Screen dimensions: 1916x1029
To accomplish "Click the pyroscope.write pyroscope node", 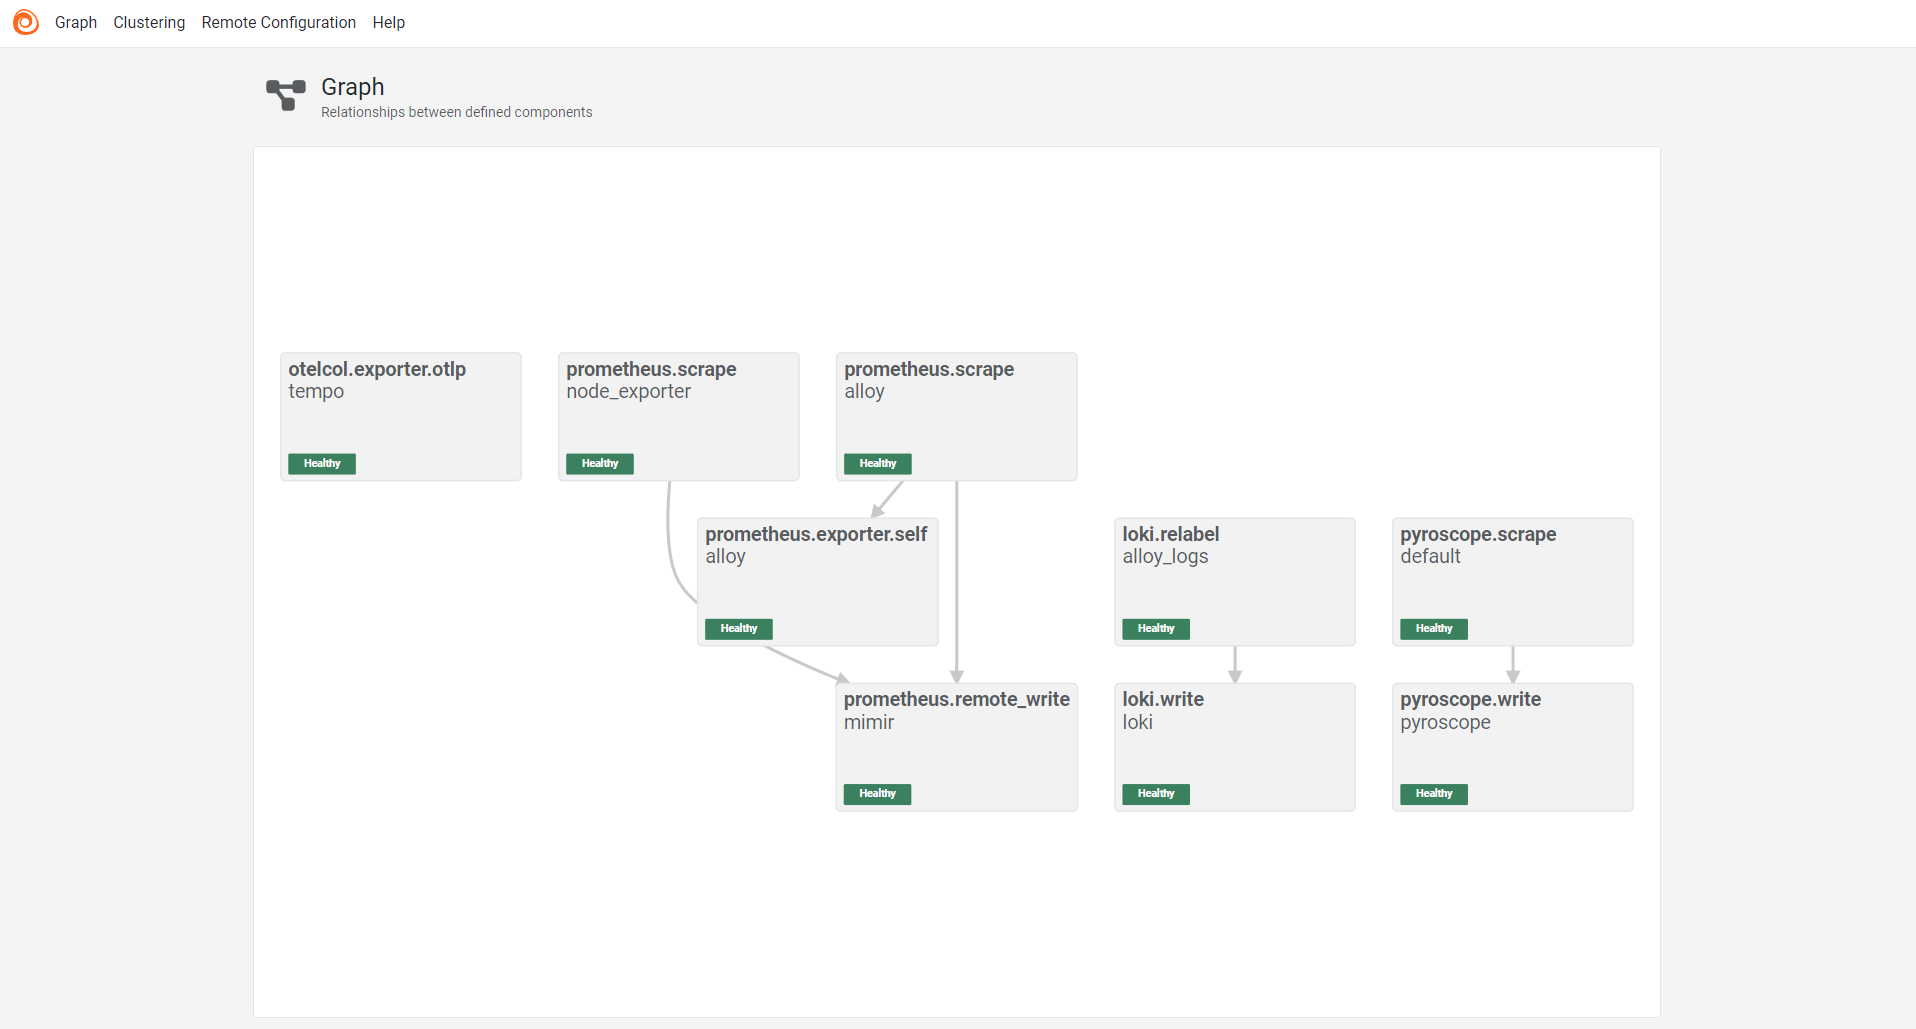I will coord(1512,745).
